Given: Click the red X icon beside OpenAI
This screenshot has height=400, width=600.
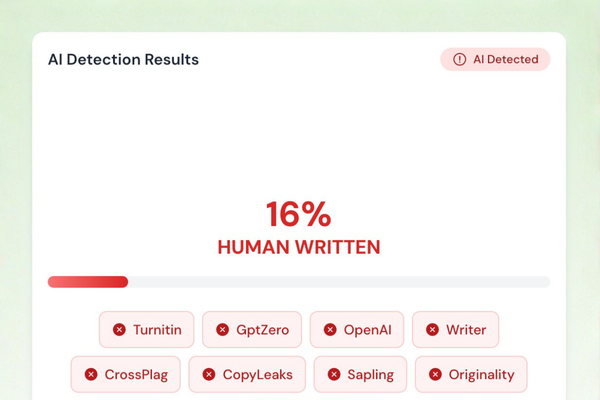Looking at the screenshot, I should point(330,330).
